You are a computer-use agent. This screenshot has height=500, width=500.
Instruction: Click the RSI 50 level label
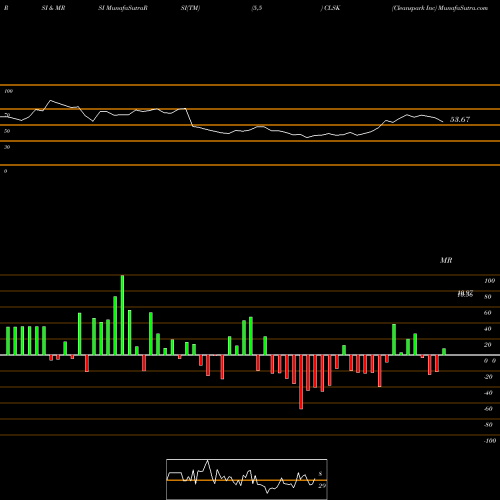tap(7, 131)
